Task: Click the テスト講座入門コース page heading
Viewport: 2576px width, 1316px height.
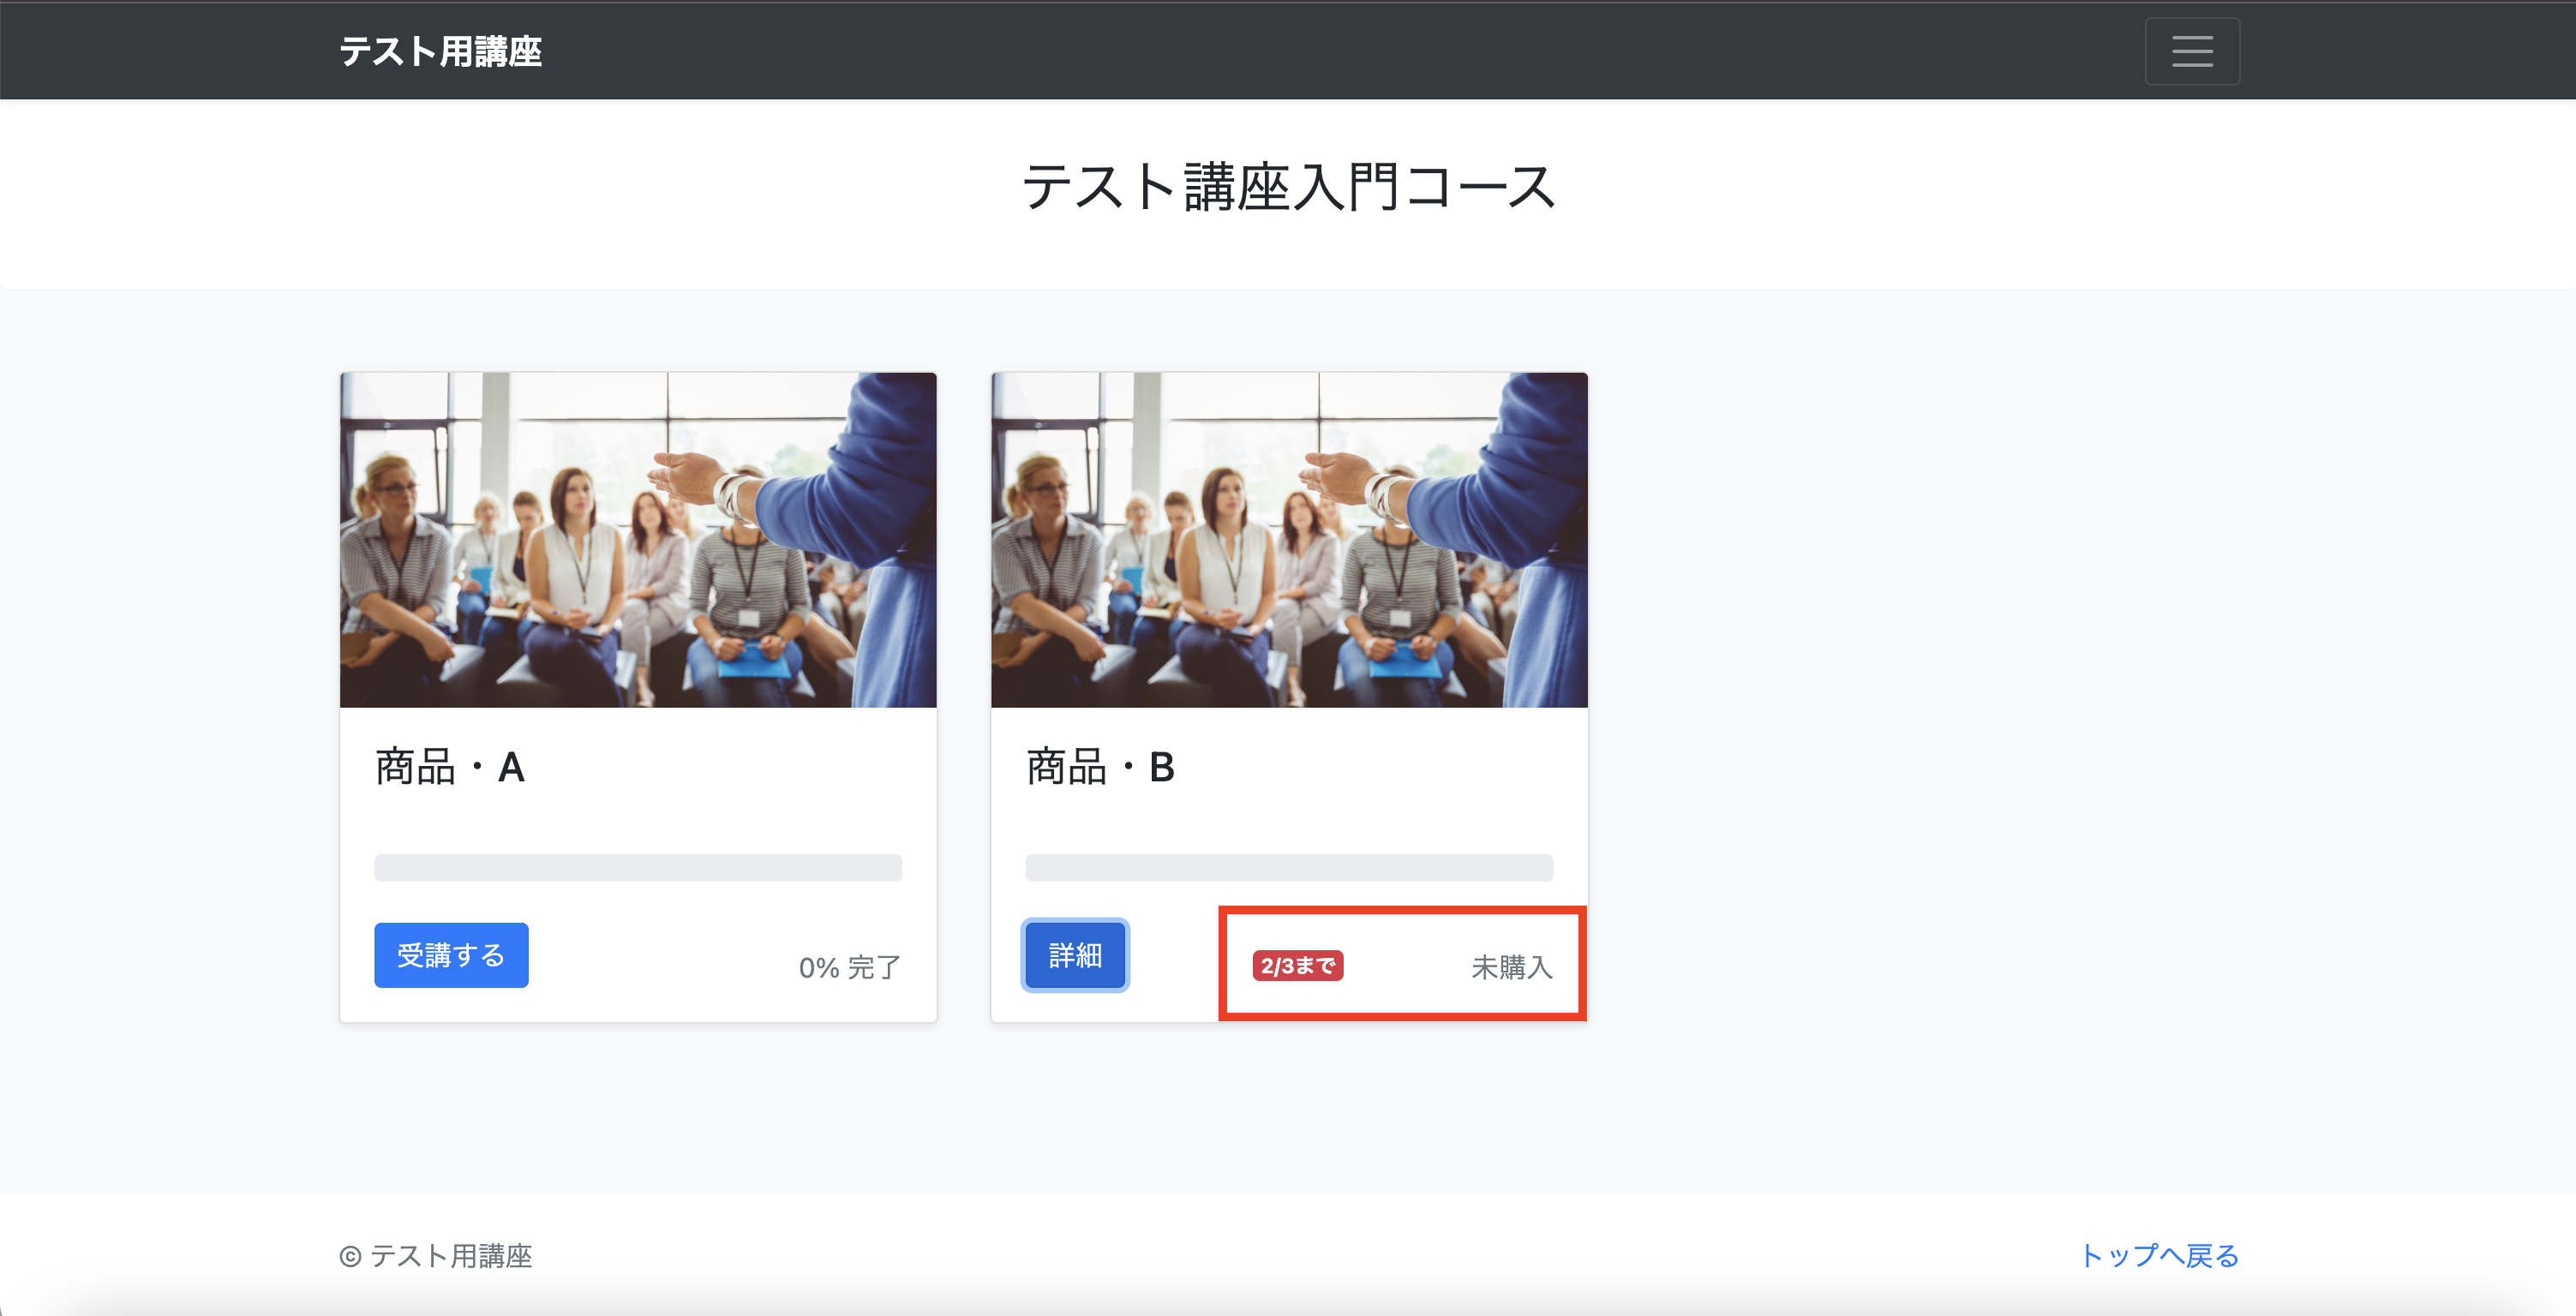Action: (1288, 187)
